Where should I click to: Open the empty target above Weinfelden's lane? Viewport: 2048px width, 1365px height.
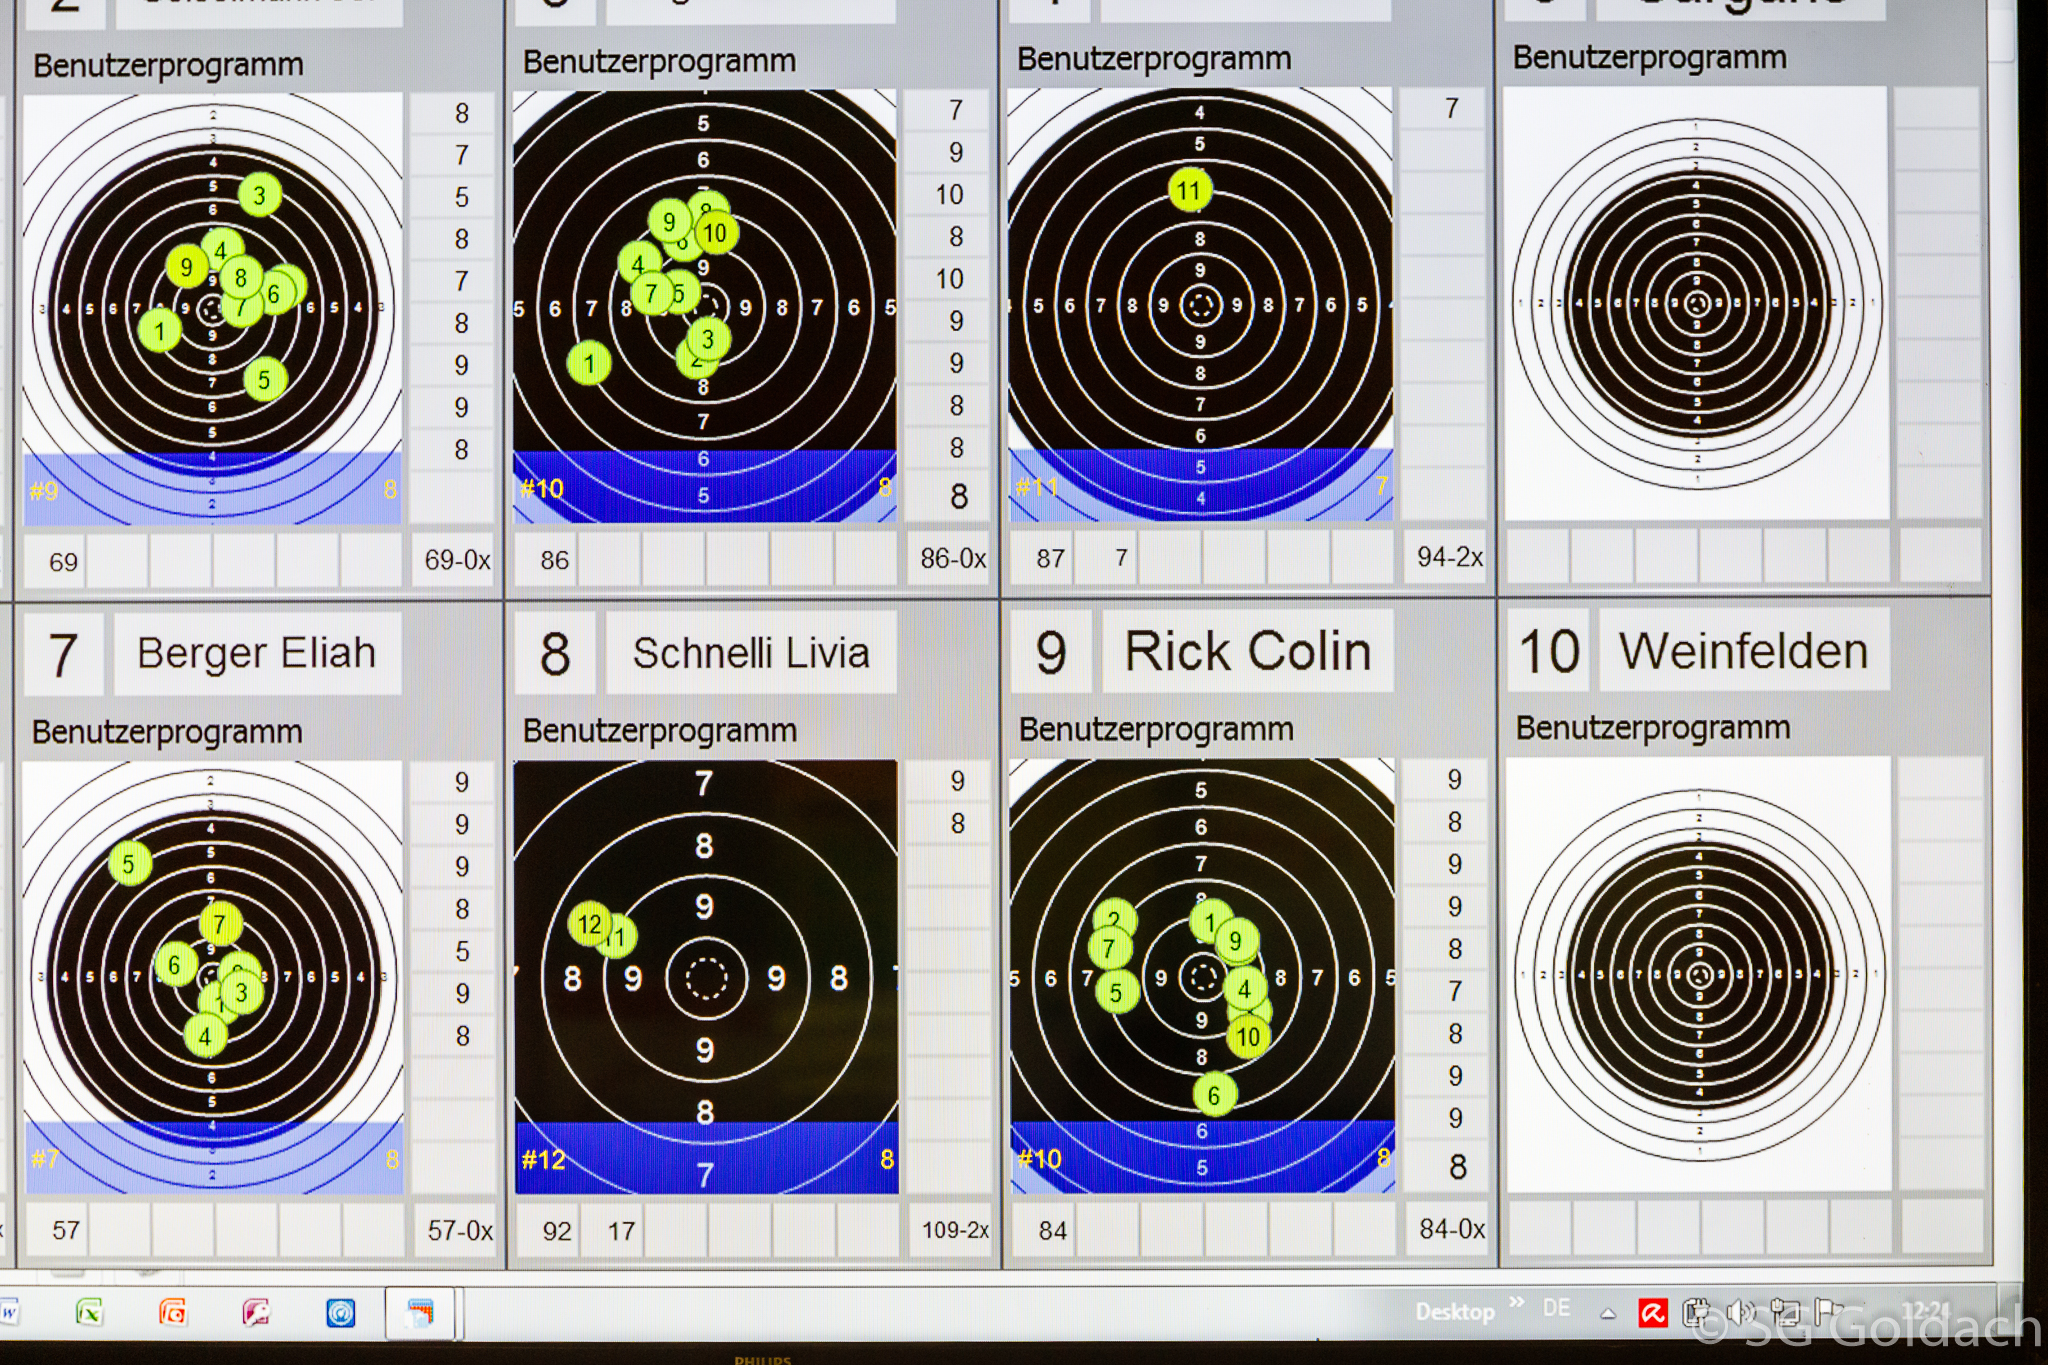point(1697,303)
